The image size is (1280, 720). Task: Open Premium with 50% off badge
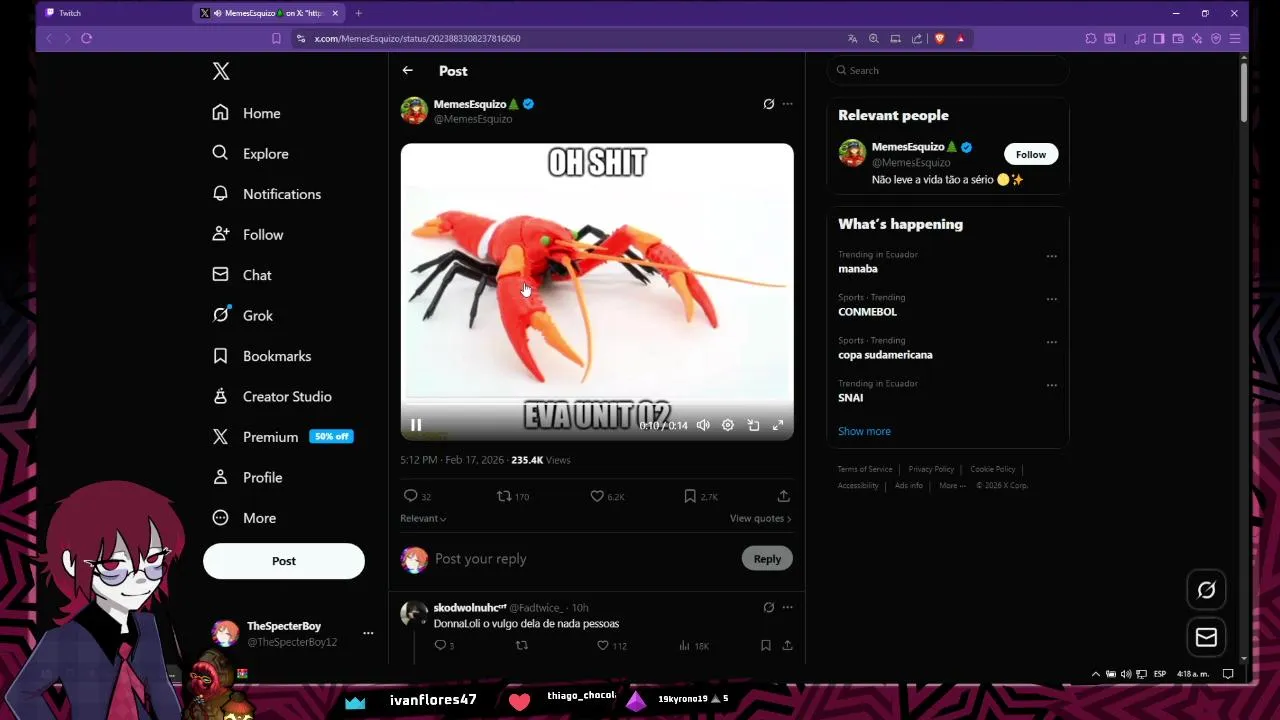282,437
